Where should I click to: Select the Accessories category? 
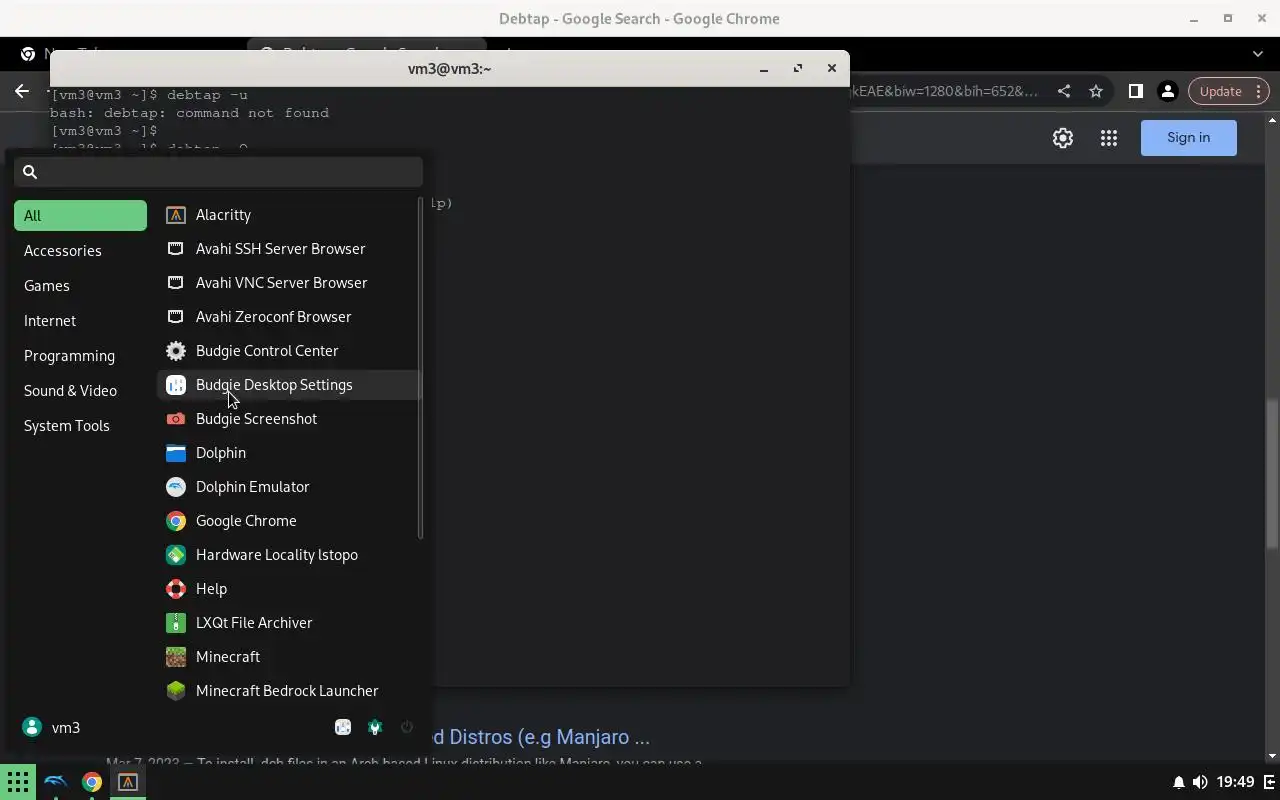click(80, 251)
